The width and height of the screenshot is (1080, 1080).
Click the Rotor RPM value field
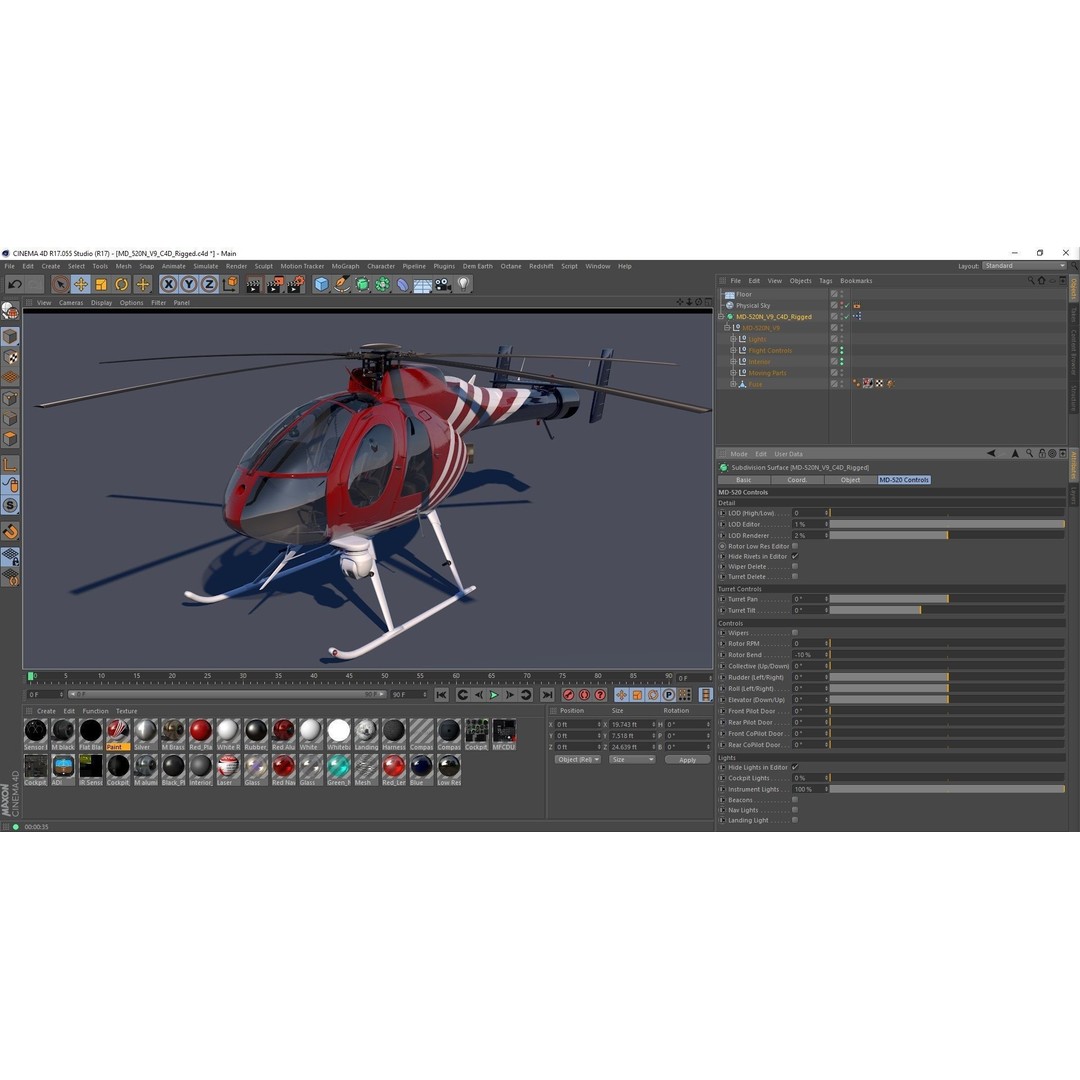click(809, 644)
